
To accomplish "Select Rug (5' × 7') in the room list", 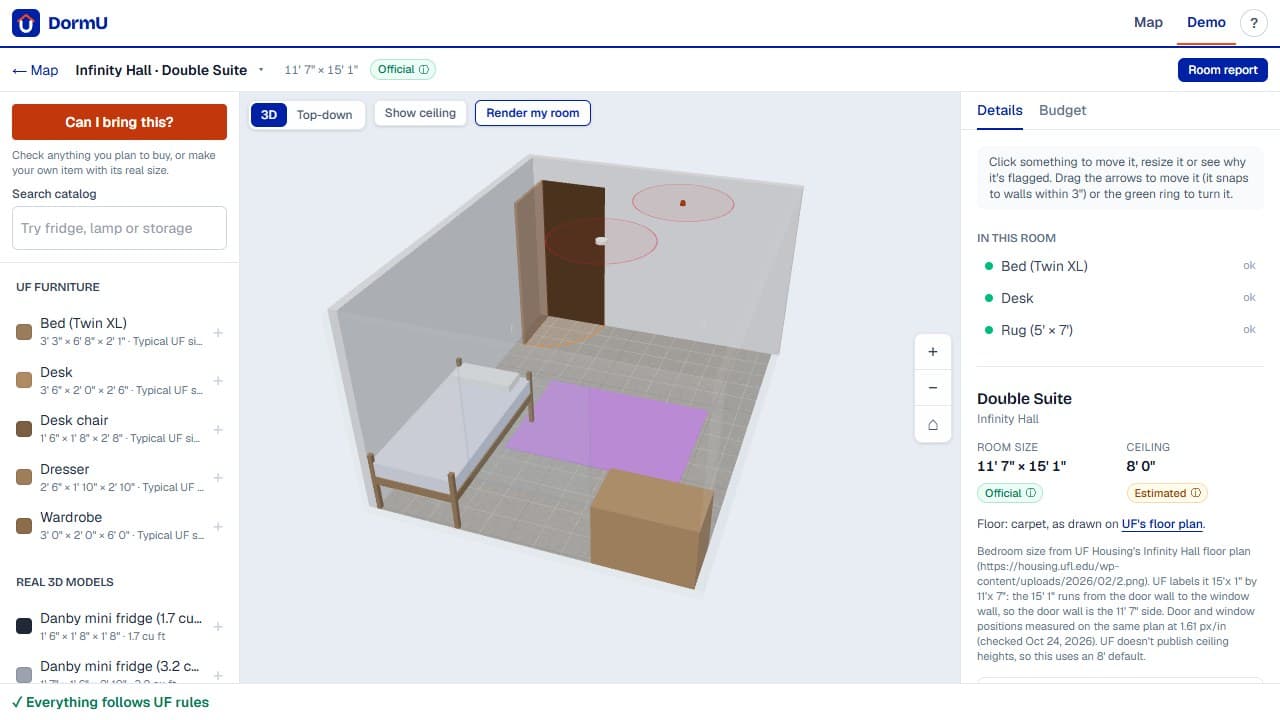I will click(1120, 330).
